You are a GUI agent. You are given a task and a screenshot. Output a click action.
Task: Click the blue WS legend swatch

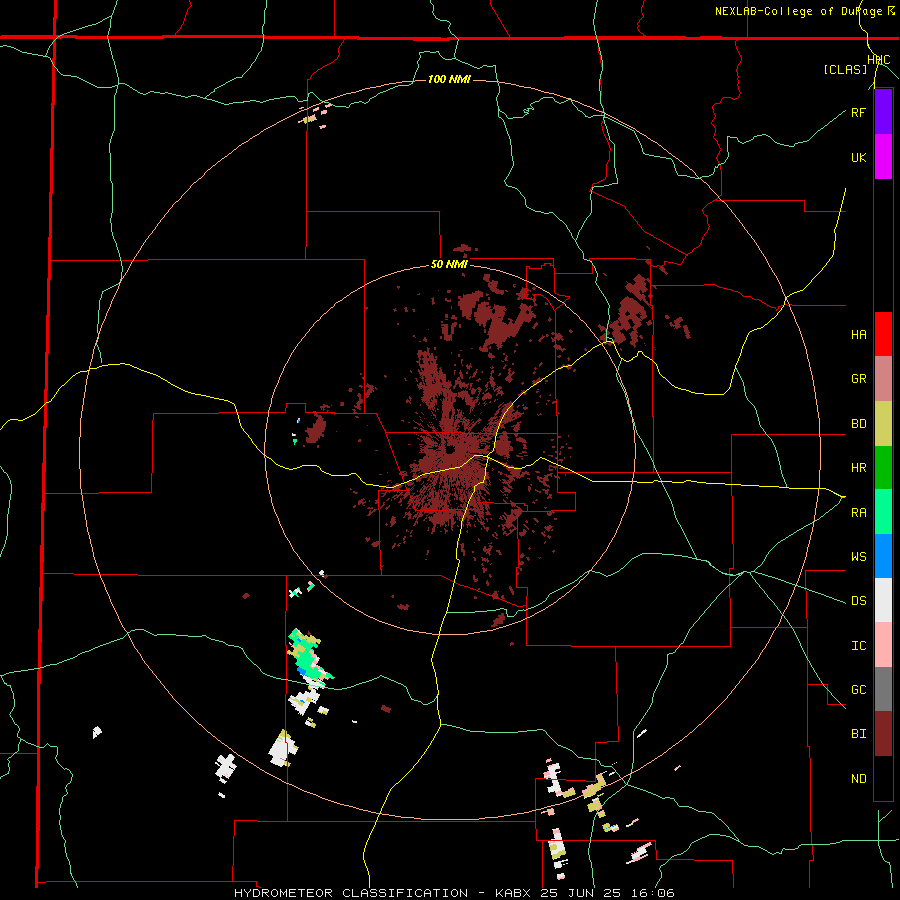coord(883,556)
